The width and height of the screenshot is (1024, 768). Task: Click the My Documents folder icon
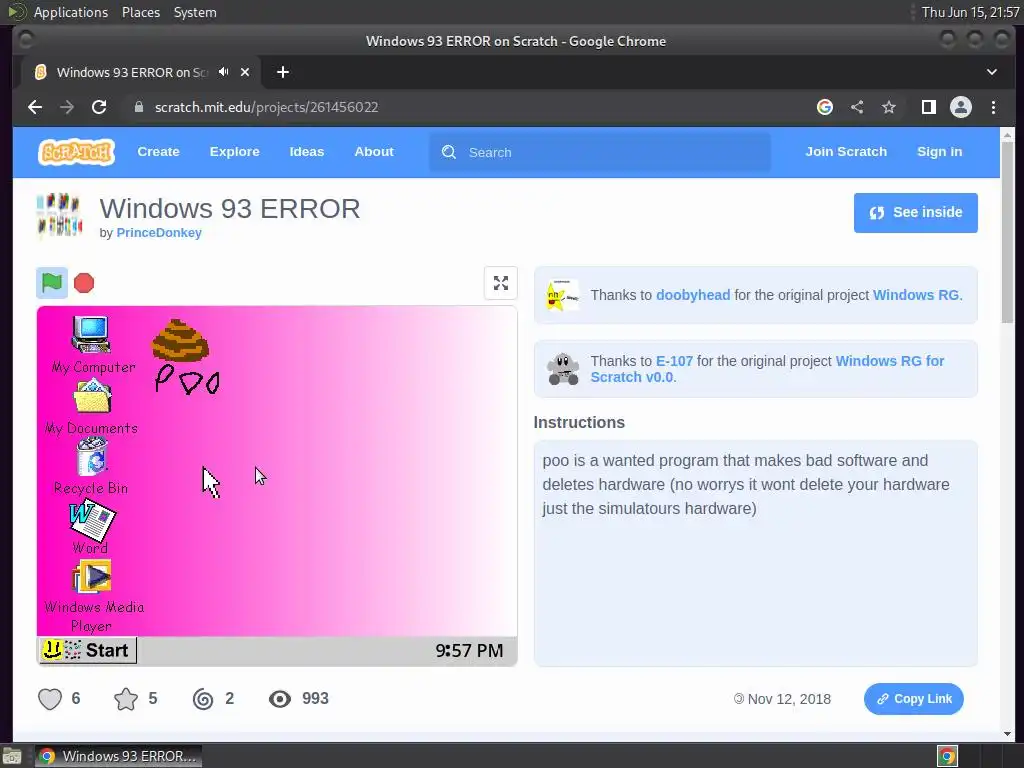92,396
